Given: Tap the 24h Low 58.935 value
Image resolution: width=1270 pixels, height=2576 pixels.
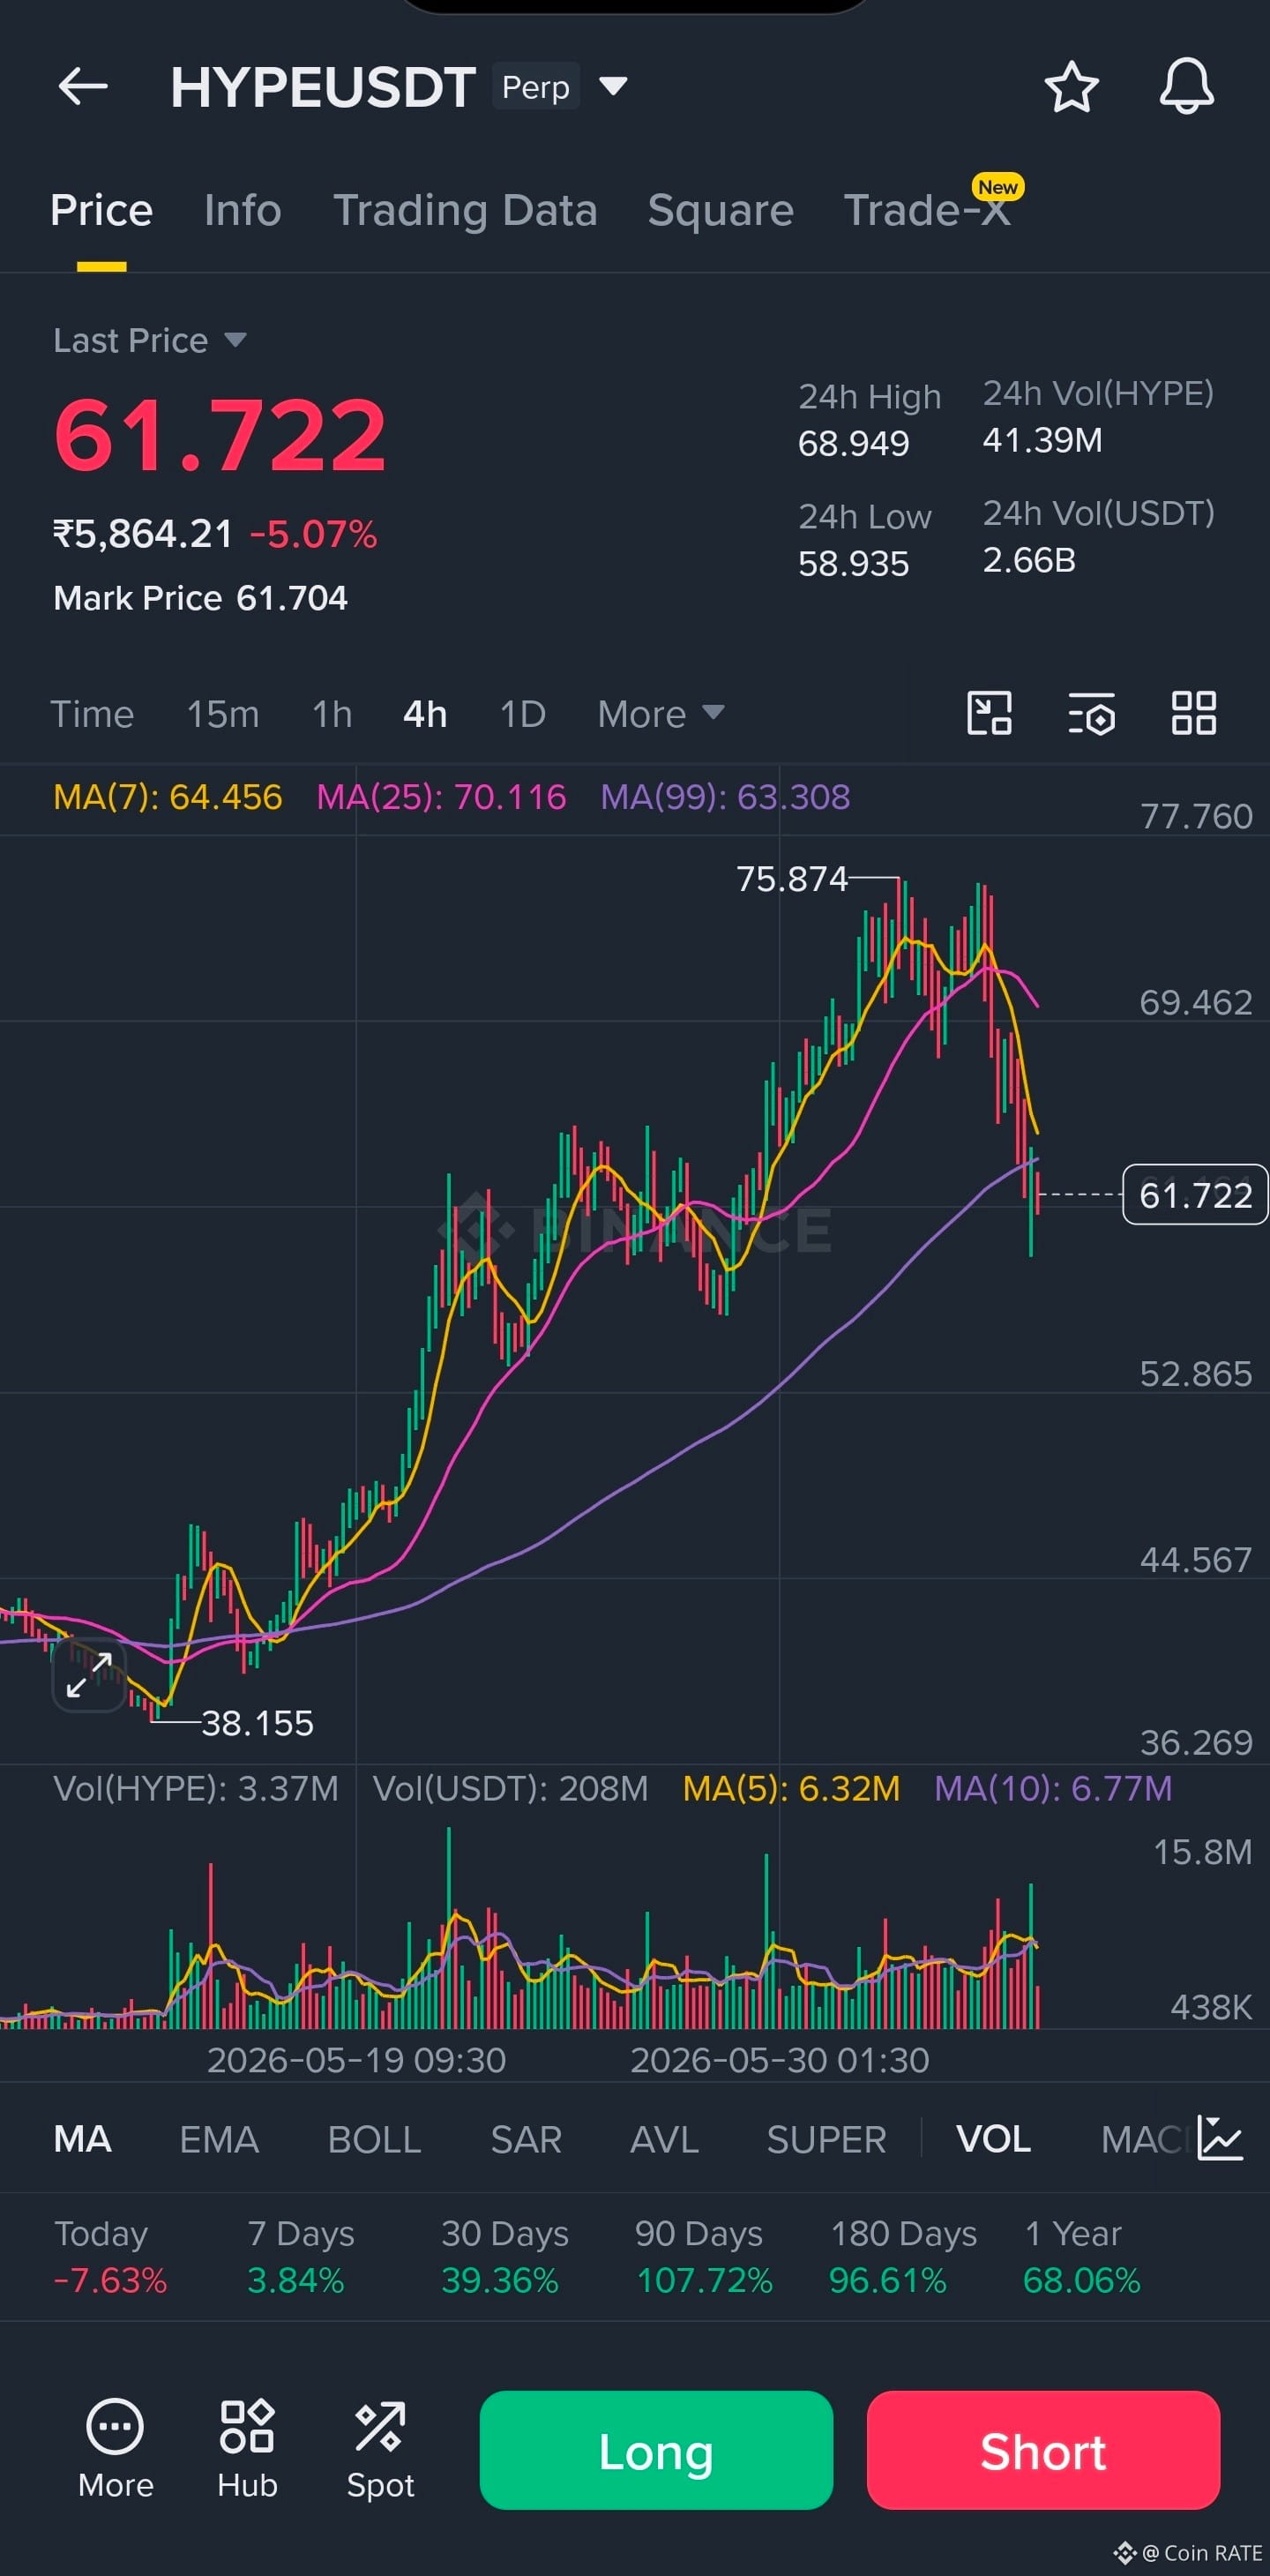Looking at the screenshot, I should (x=853, y=564).
